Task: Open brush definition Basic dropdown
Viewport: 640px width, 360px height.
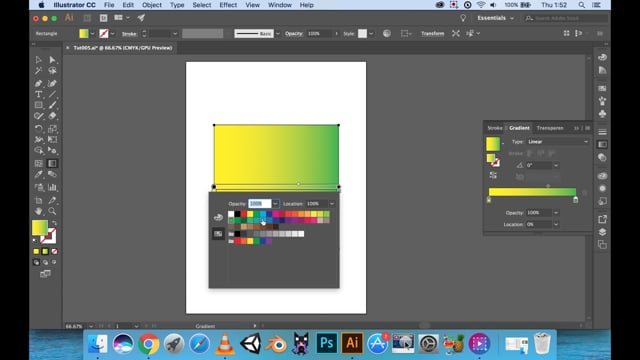Action: tap(278, 33)
